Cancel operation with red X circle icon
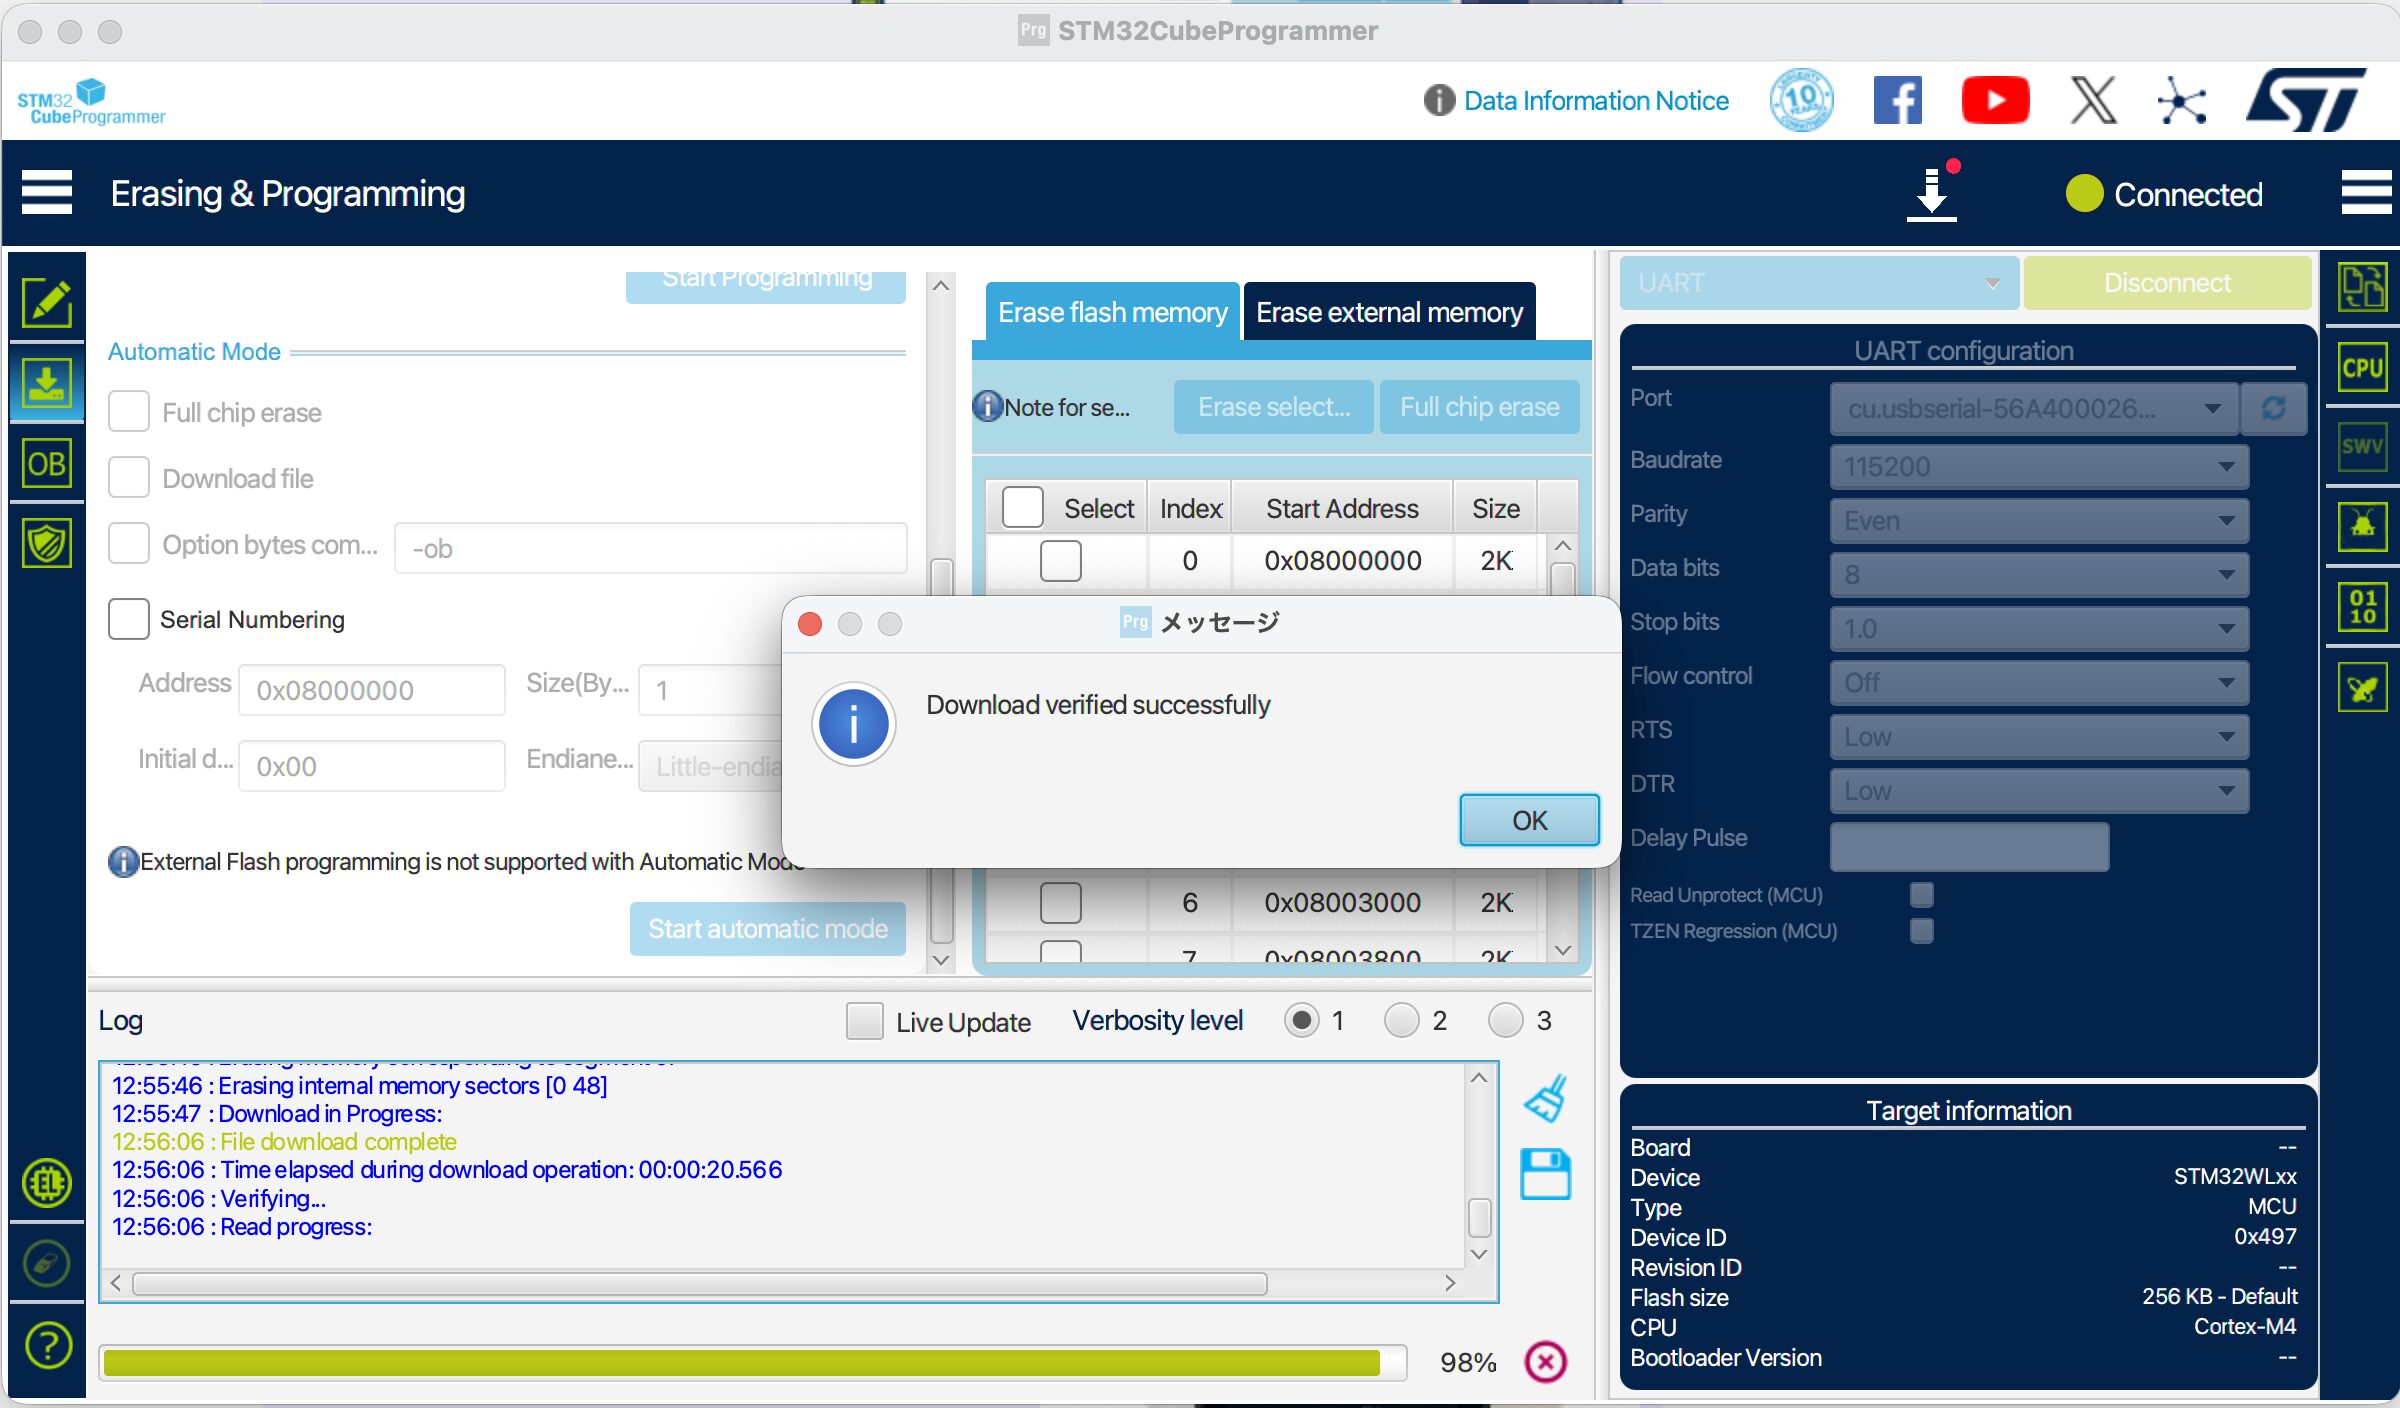Viewport: 2400px width, 1408px height. (x=1545, y=1361)
